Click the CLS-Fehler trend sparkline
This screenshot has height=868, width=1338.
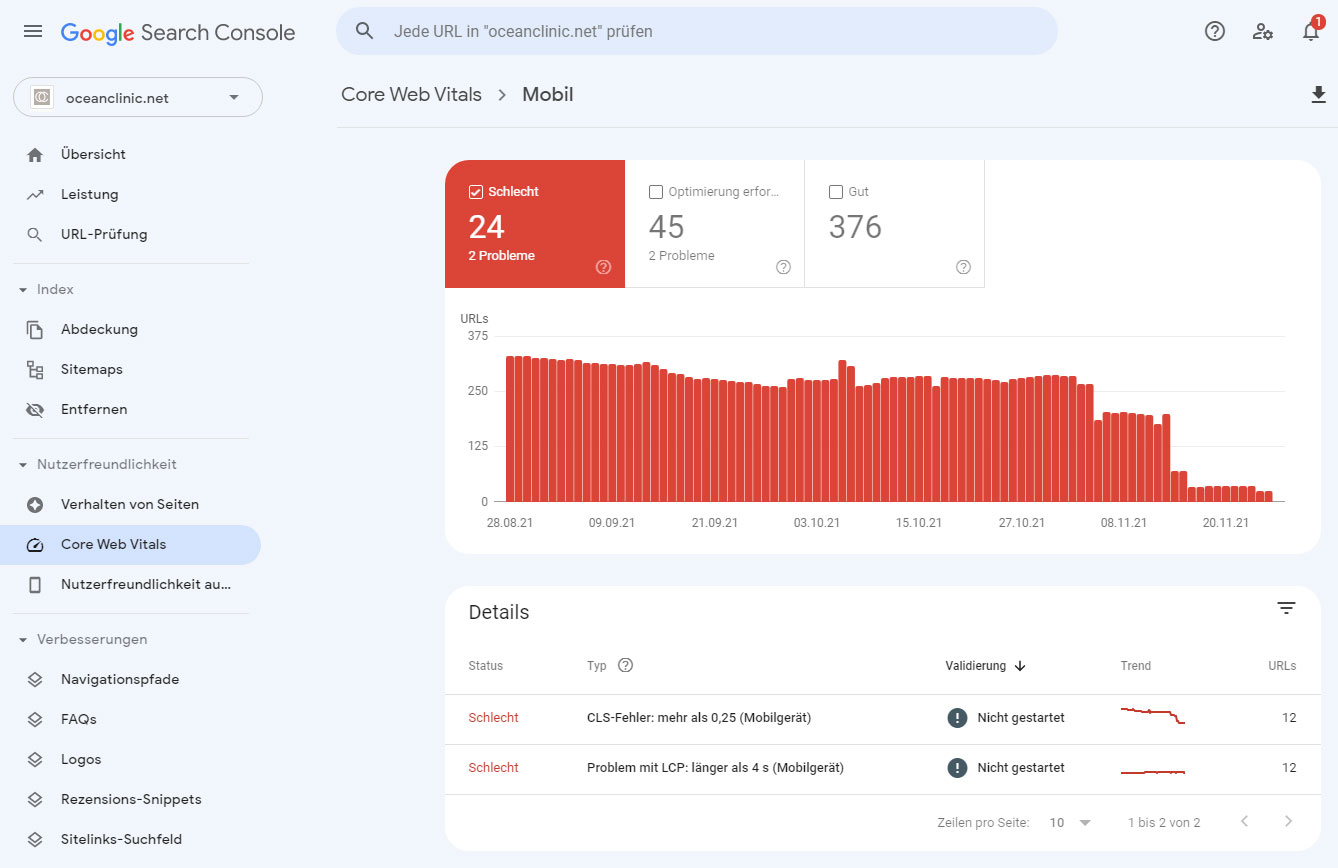tap(1153, 715)
